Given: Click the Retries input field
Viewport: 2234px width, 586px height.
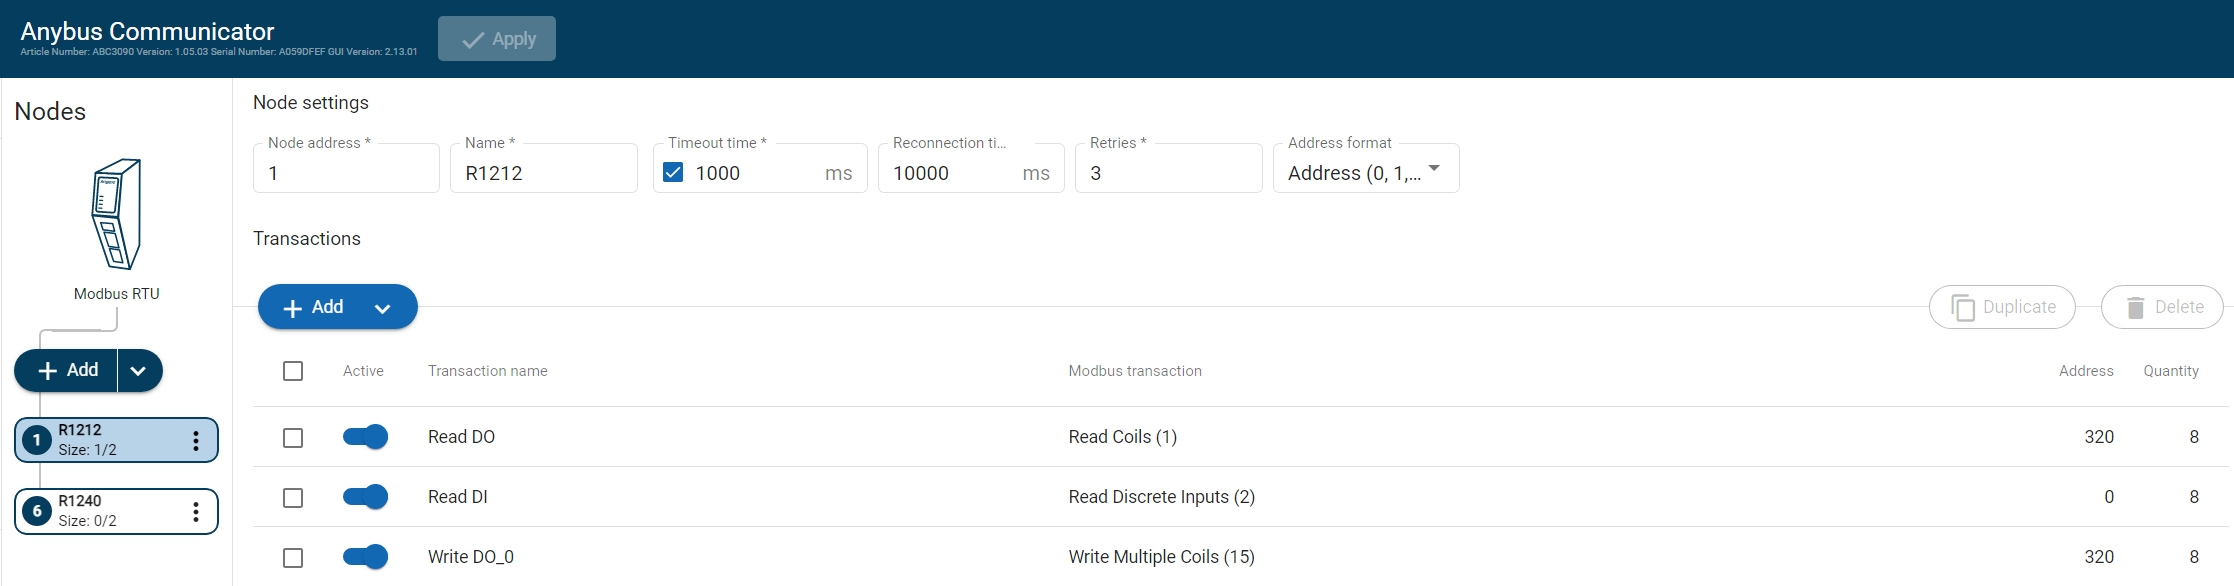Looking at the screenshot, I should coord(1168,173).
